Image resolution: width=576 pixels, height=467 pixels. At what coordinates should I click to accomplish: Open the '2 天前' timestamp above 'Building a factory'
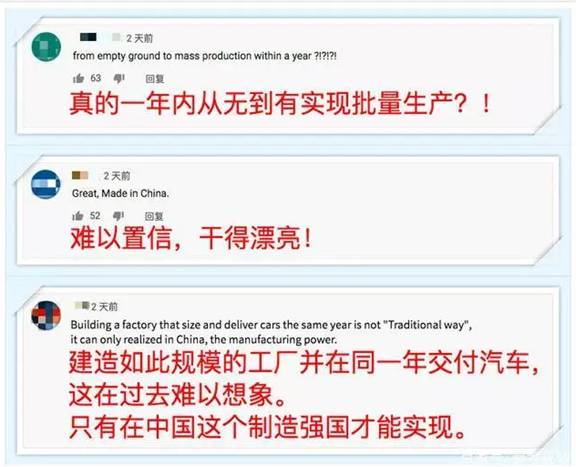[x=105, y=307]
